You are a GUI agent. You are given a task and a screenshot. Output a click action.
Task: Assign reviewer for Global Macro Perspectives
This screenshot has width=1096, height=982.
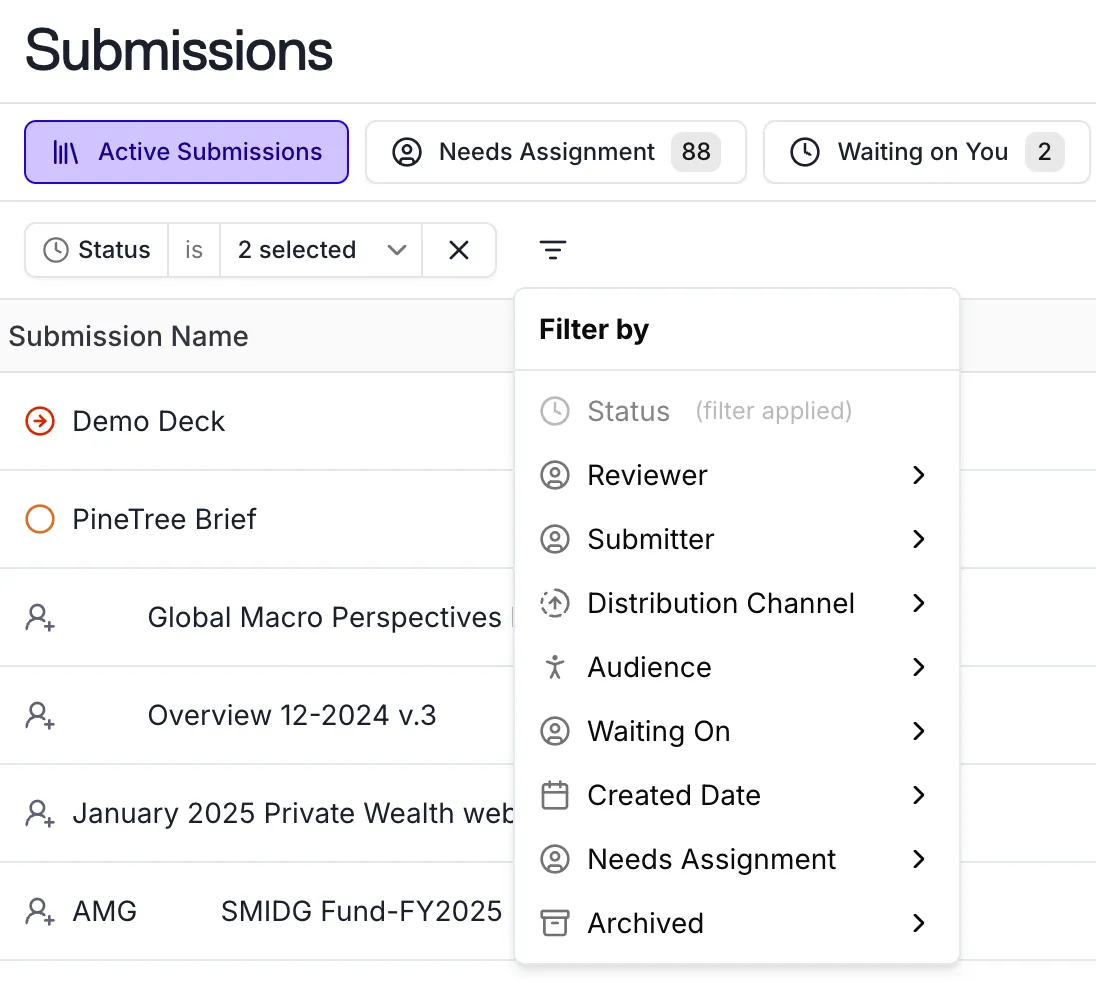(x=40, y=617)
